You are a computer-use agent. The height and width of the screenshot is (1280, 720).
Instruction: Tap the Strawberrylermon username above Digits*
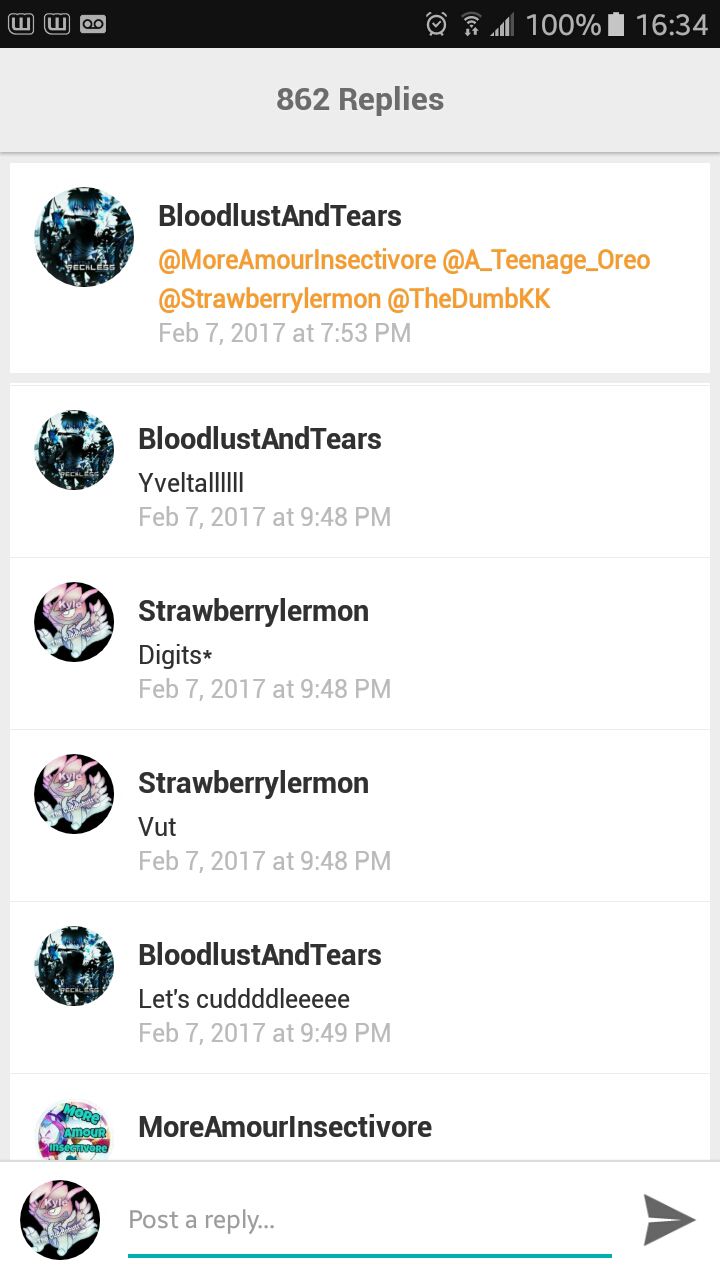click(x=253, y=611)
